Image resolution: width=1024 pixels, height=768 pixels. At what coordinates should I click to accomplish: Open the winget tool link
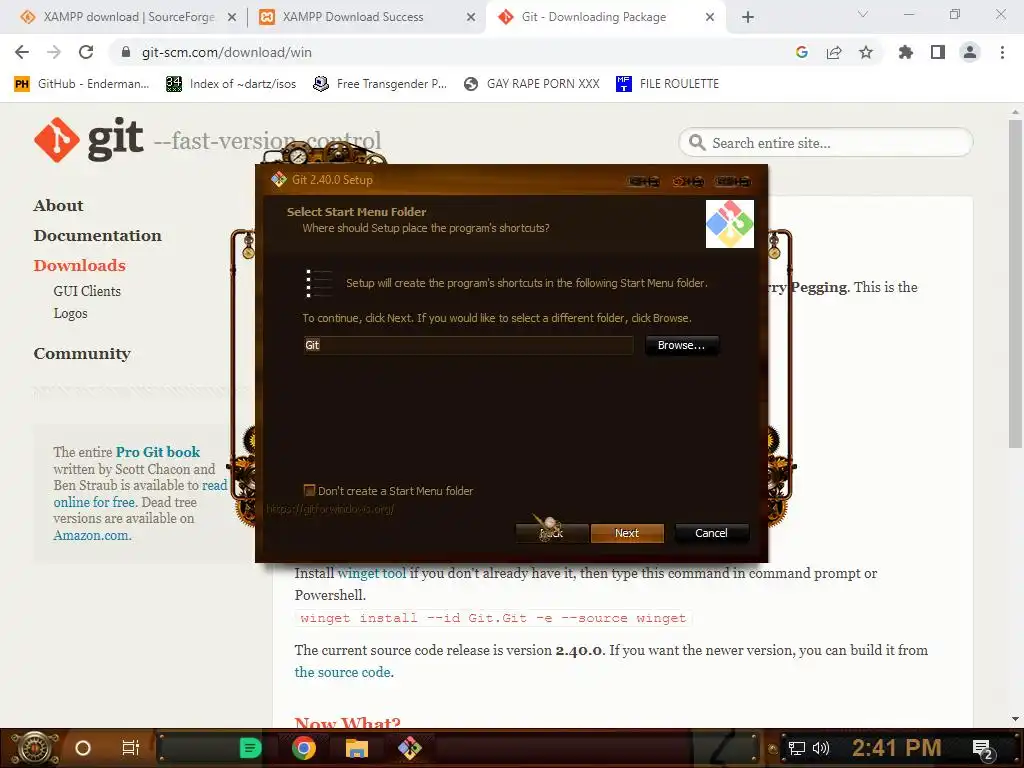coord(372,573)
